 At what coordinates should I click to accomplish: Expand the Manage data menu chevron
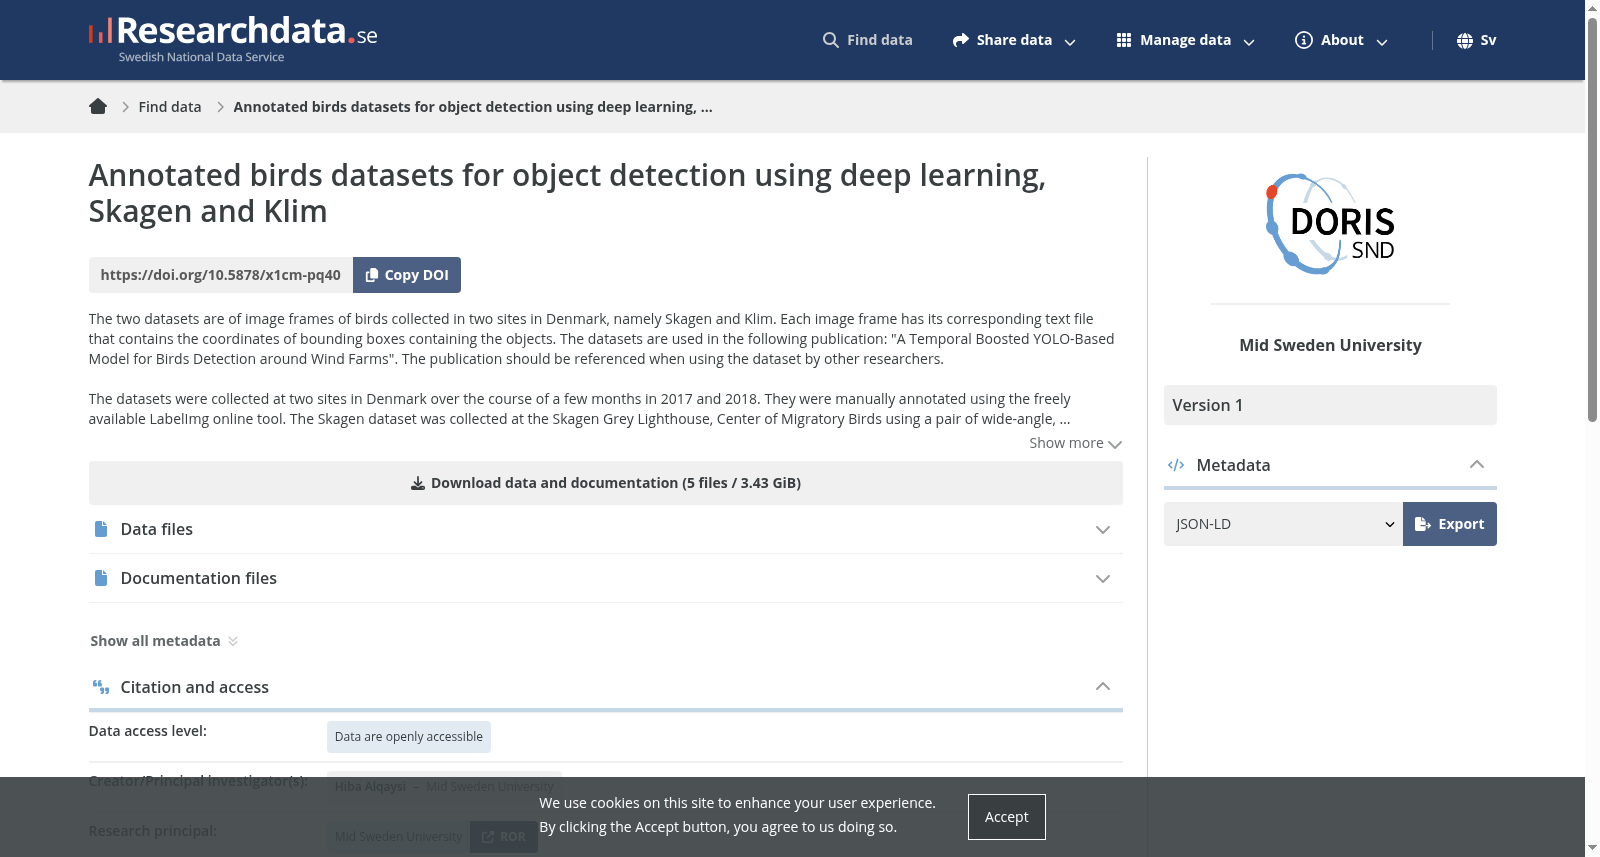coord(1249,42)
